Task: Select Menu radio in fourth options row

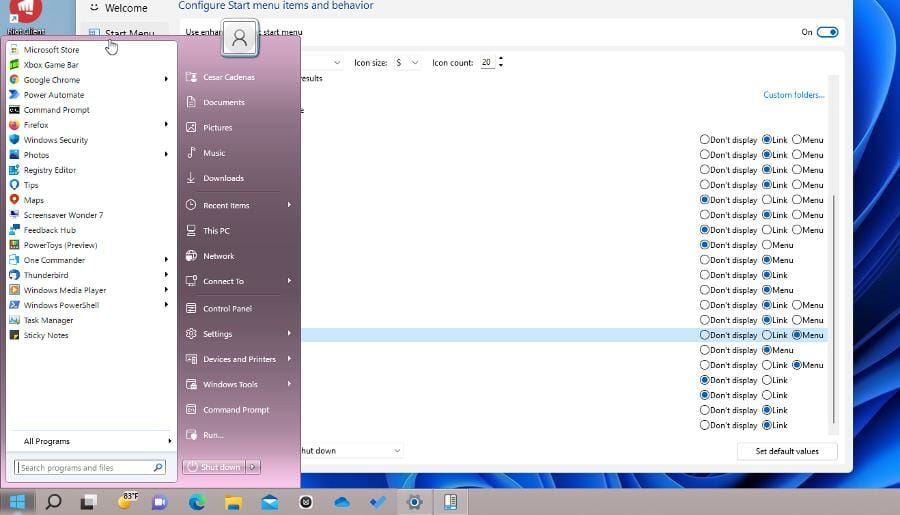Action: click(797, 184)
